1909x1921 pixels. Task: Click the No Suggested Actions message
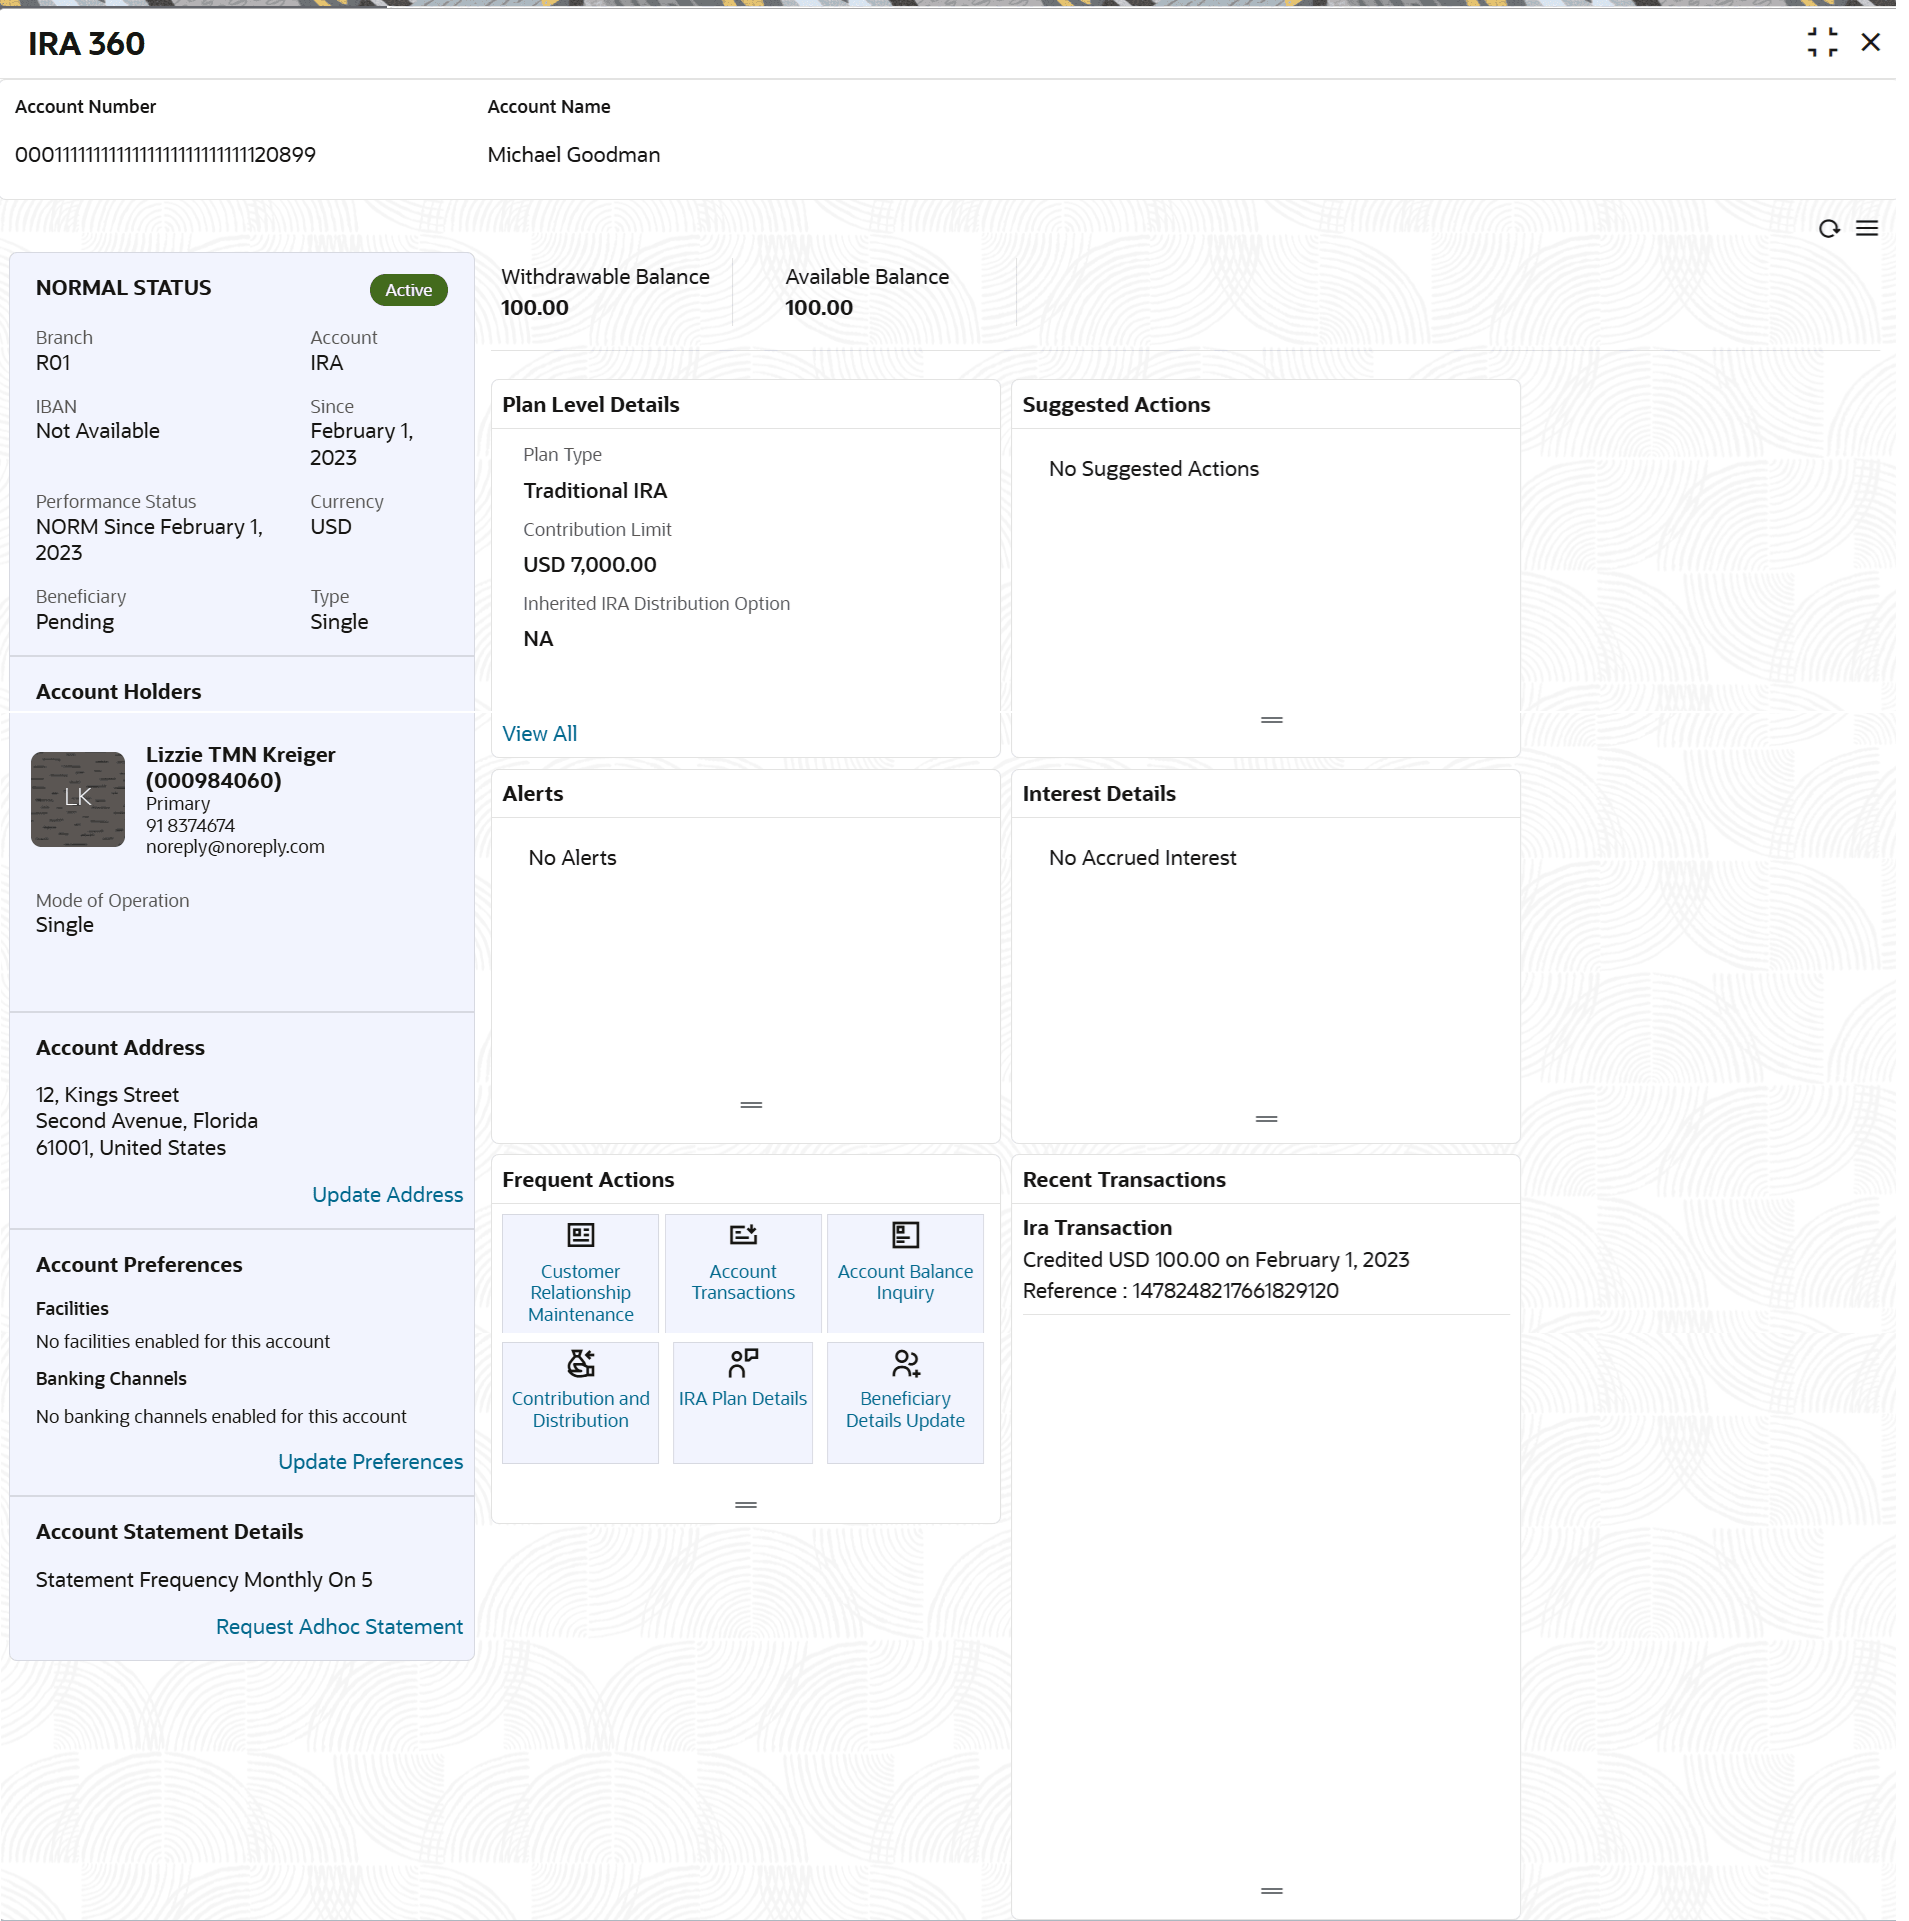(x=1154, y=469)
